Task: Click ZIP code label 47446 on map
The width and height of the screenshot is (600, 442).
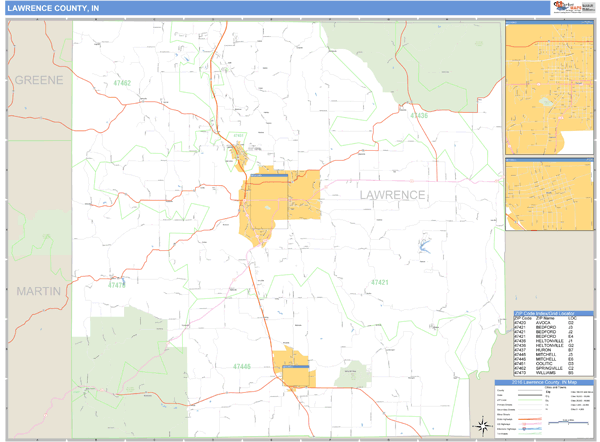Action: 242,367
